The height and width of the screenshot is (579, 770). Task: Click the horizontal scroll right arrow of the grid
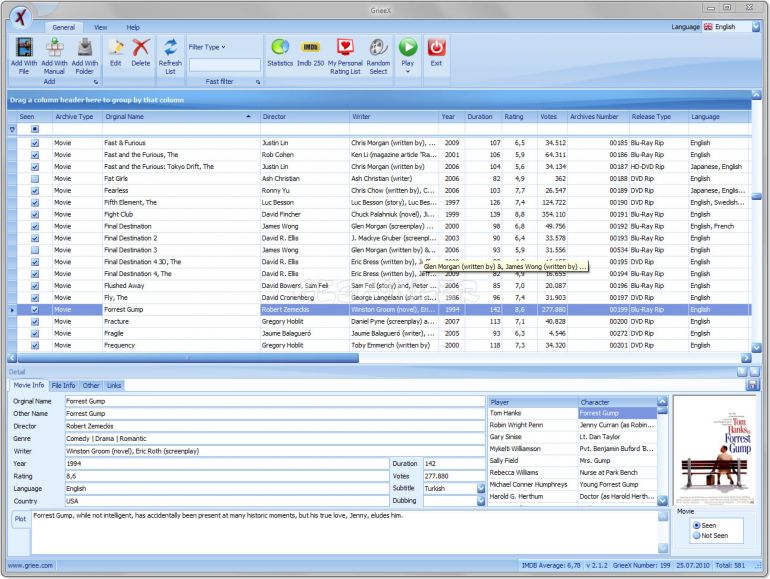746,358
